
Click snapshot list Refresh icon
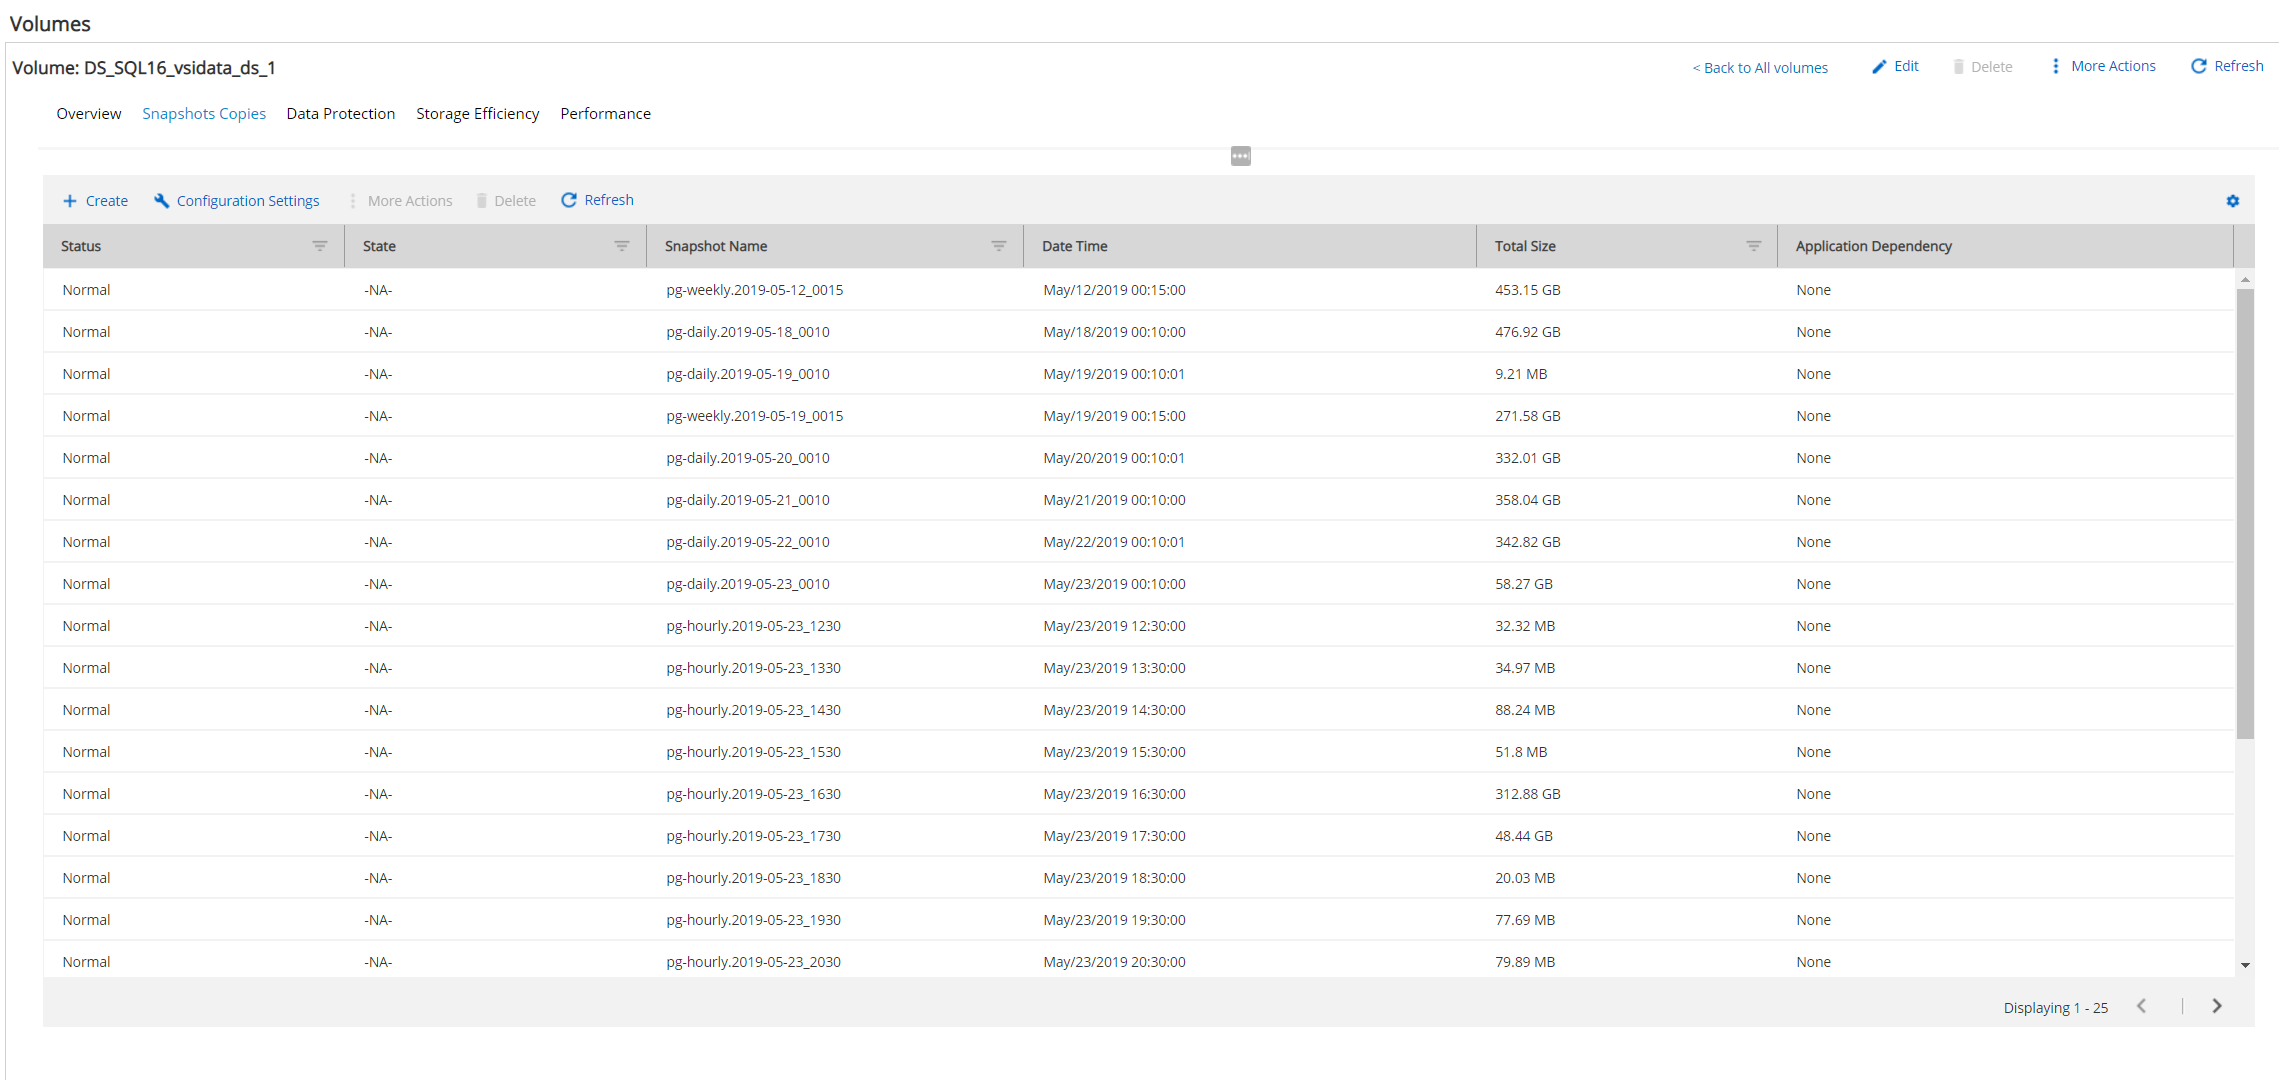pyautogui.click(x=569, y=200)
